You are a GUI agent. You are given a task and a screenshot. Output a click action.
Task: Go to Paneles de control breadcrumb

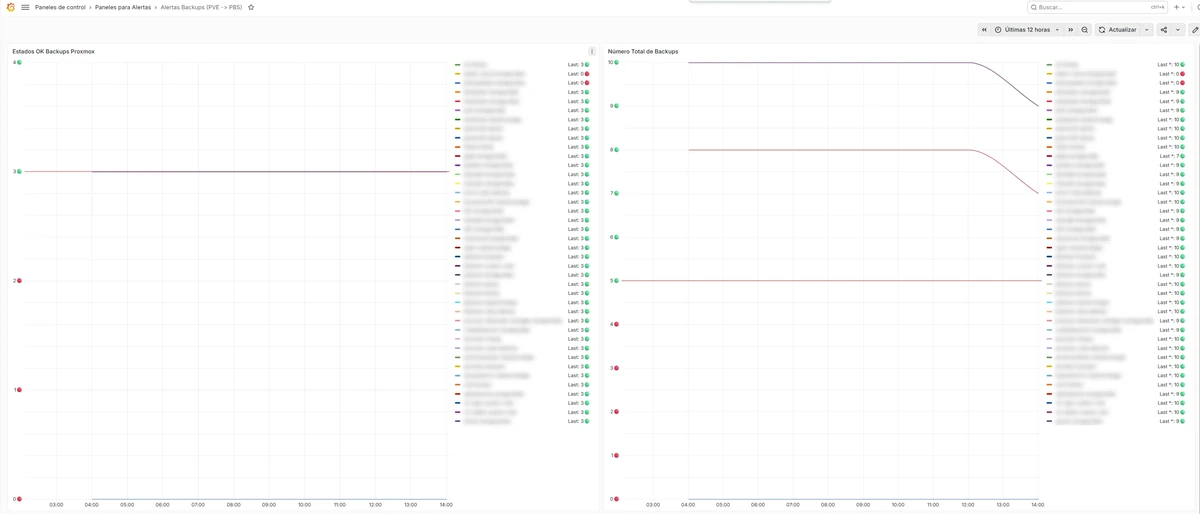pos(60,7)
